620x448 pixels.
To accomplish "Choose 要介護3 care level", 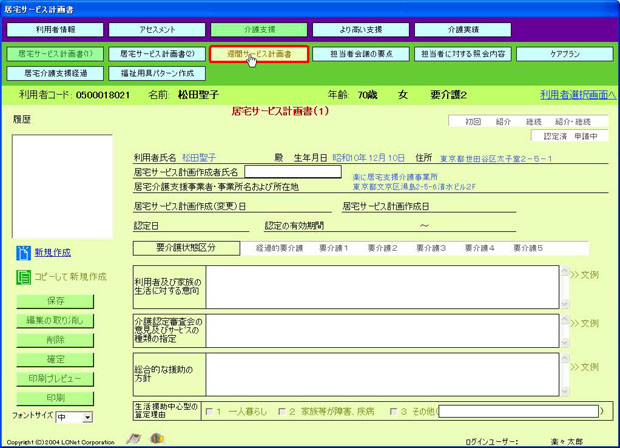I will pyautogui.click(x=431, y=248).
